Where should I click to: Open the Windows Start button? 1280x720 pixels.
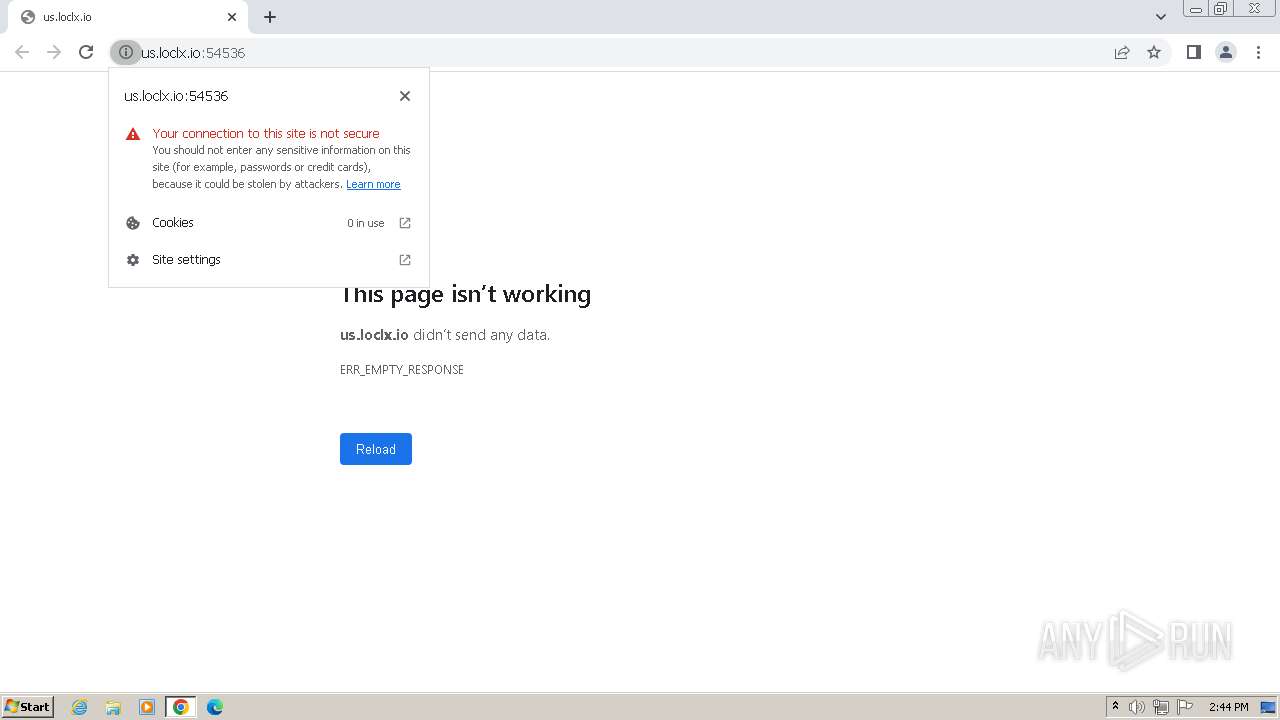[28, 707]
